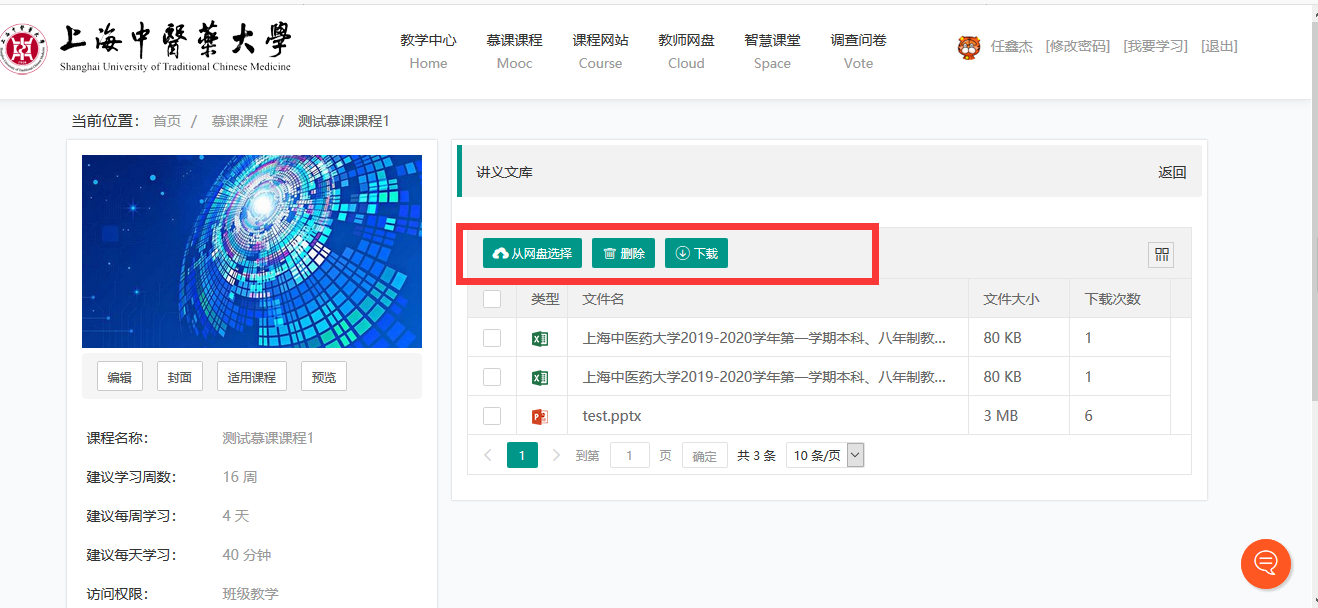Click the 删除 delete button
1318x608 pixels.
pyautogui.click(x=623, y=253)
